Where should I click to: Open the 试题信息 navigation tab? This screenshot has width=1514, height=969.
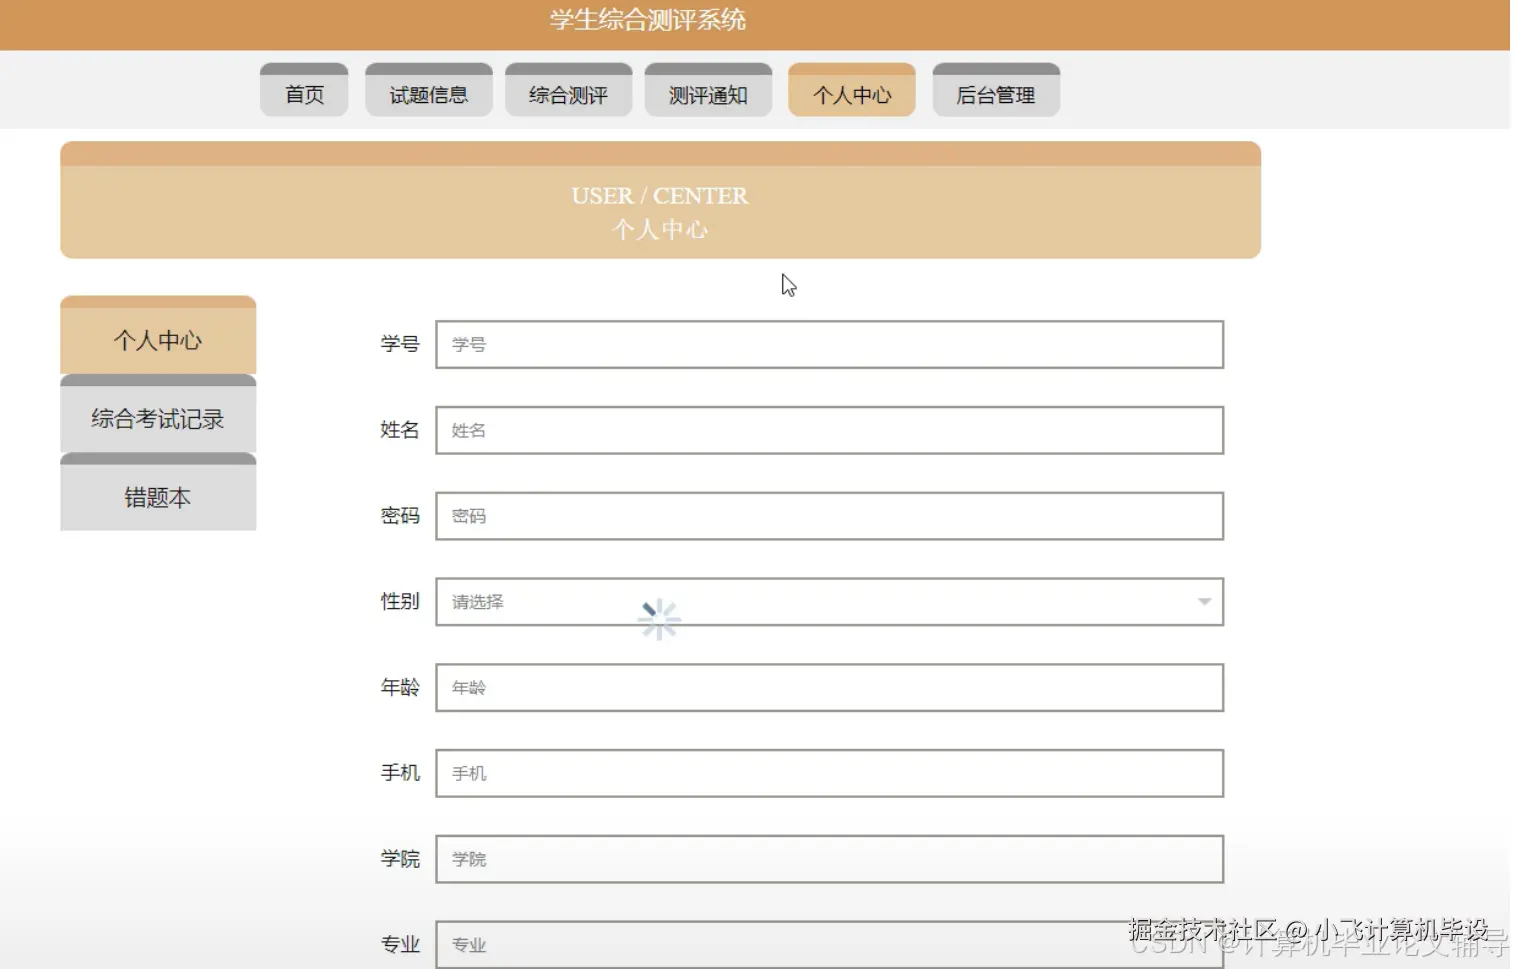pyautogui.click(x=429, y=90)
